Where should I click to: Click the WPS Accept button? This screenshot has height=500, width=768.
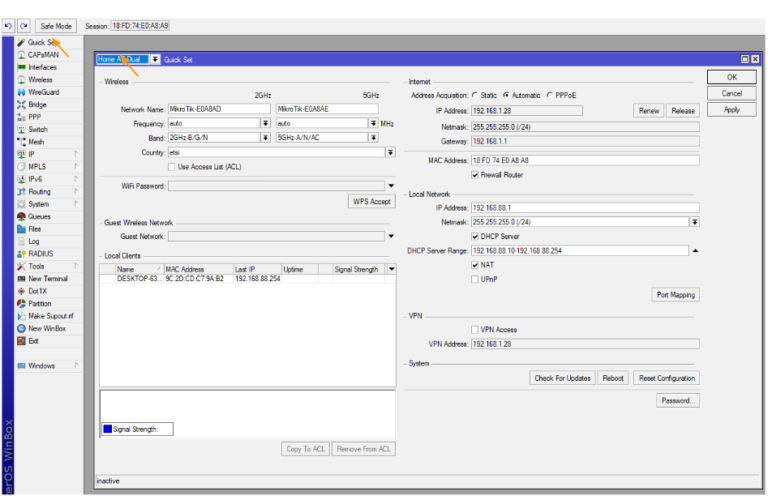click(372, 201)
